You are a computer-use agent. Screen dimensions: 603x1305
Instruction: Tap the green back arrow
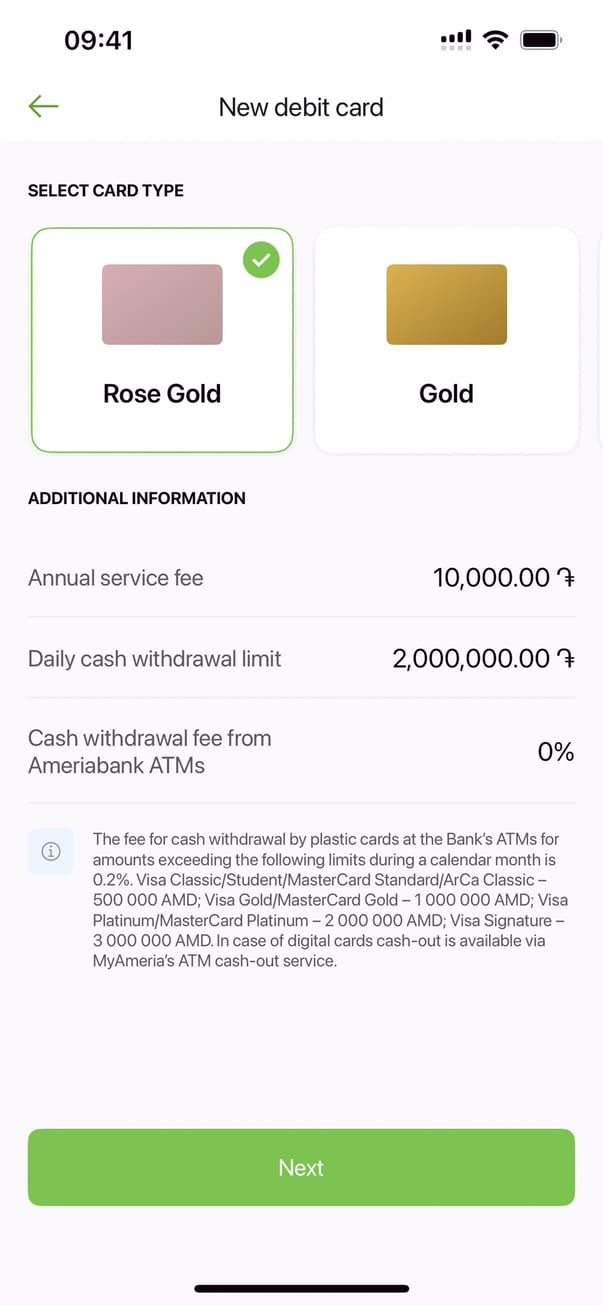(44, 106)
